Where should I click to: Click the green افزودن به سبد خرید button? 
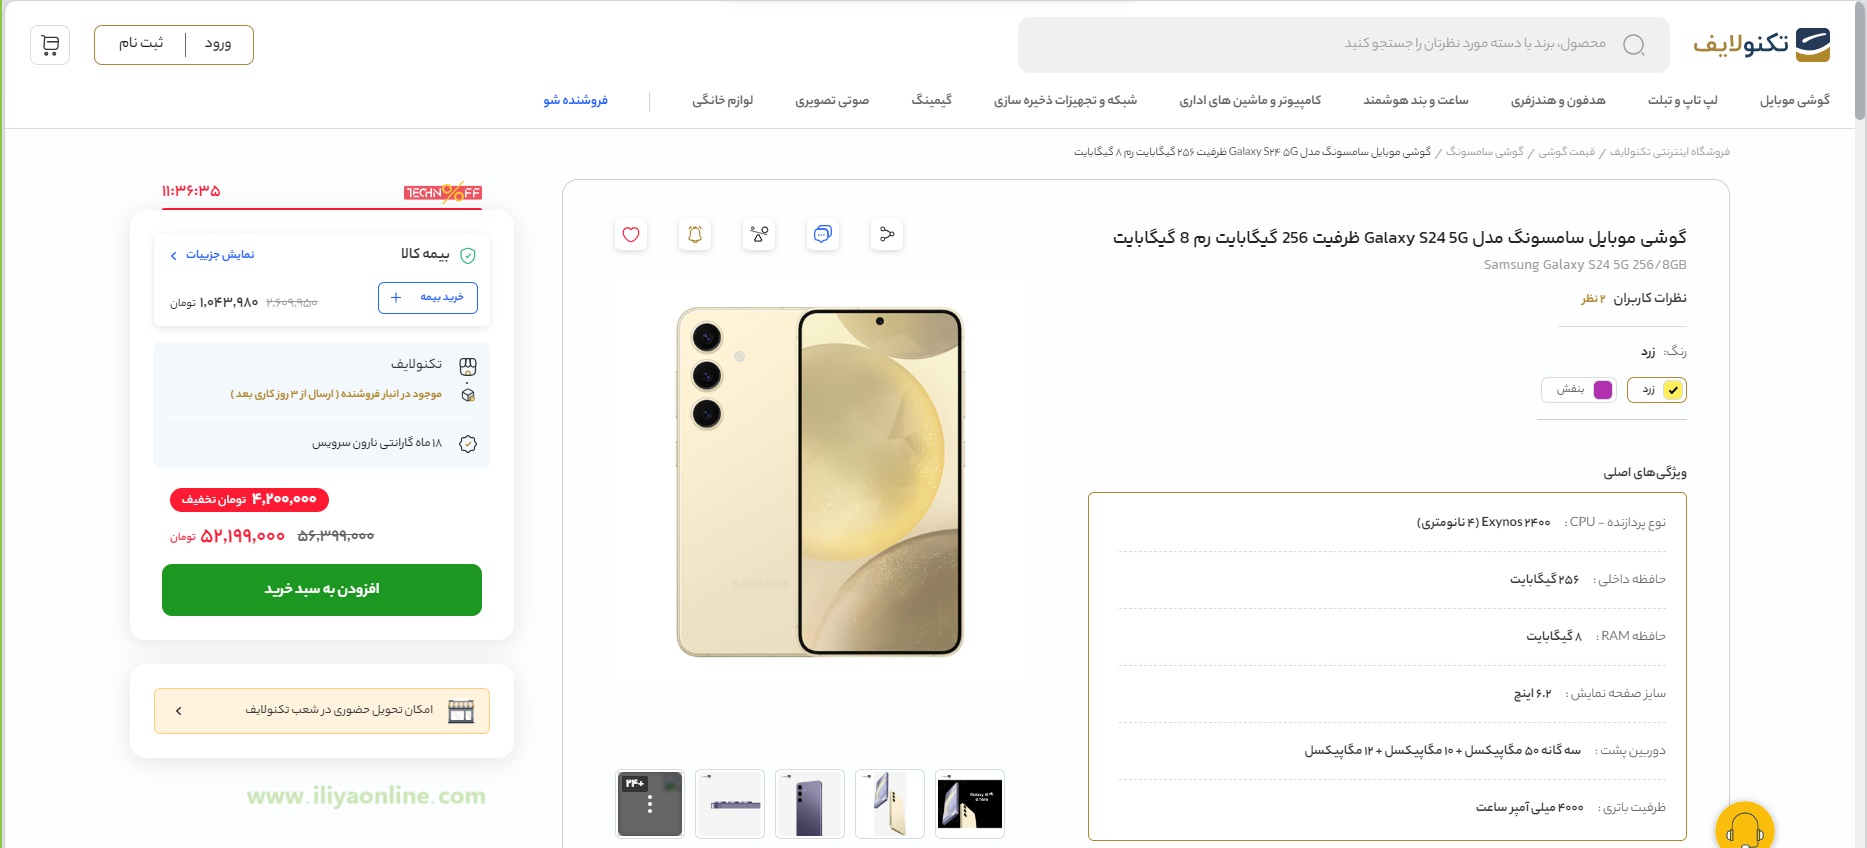point(322,590)
